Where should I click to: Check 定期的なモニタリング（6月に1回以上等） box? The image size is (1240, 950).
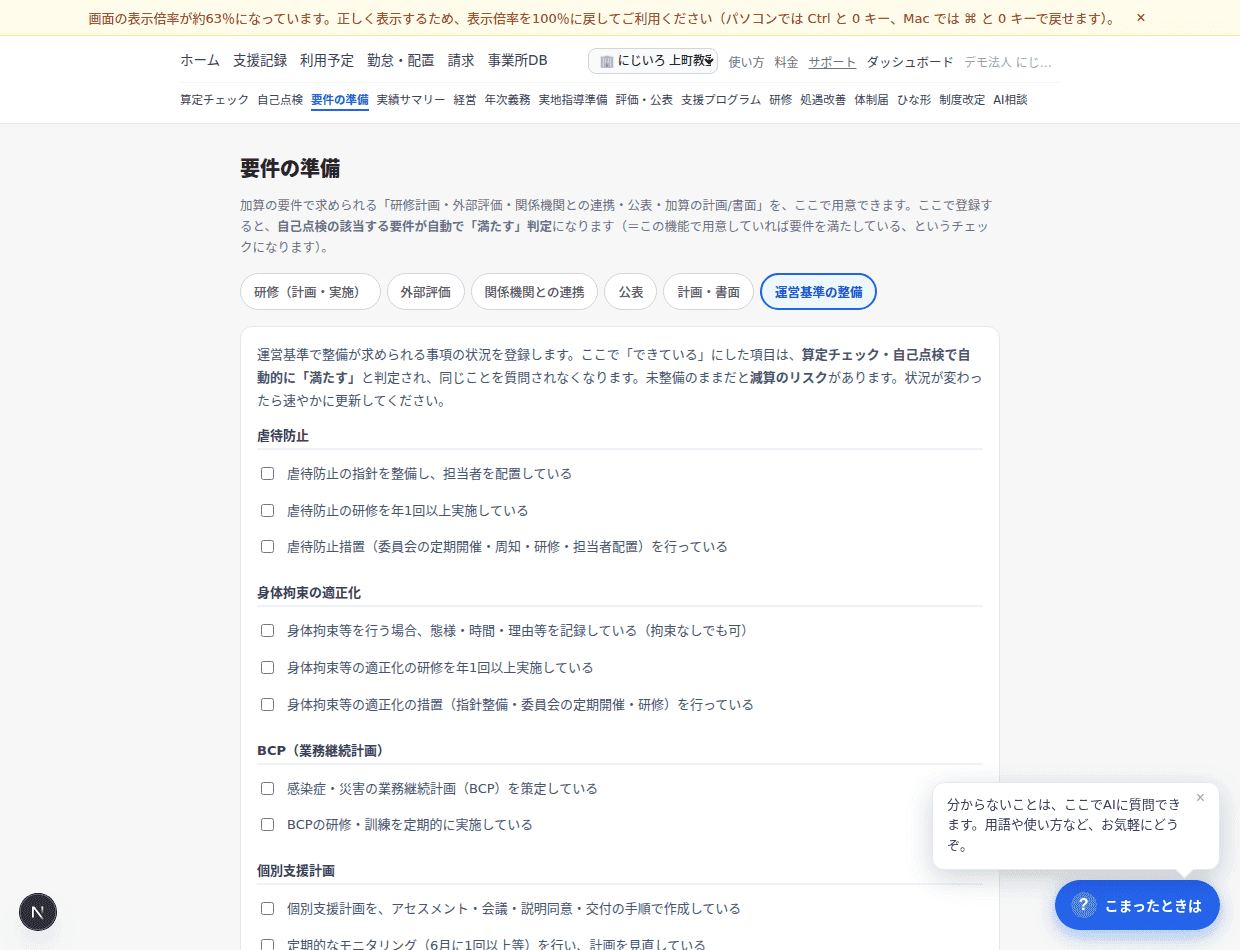point(267,945)
